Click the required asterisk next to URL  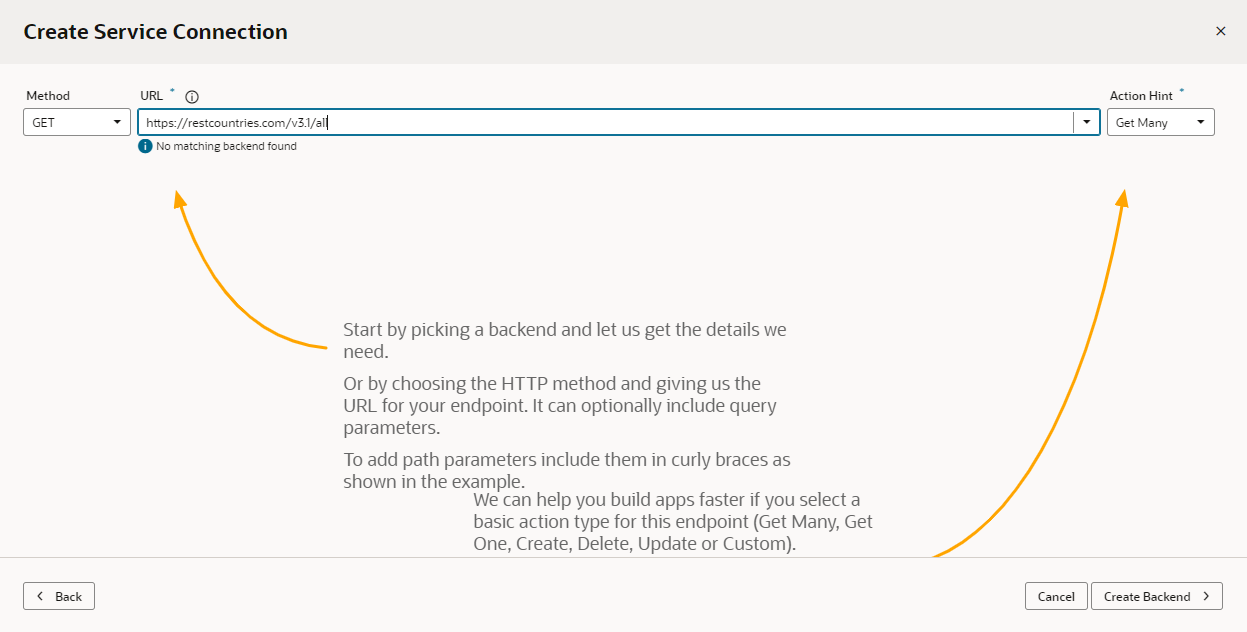coord(170,92)
